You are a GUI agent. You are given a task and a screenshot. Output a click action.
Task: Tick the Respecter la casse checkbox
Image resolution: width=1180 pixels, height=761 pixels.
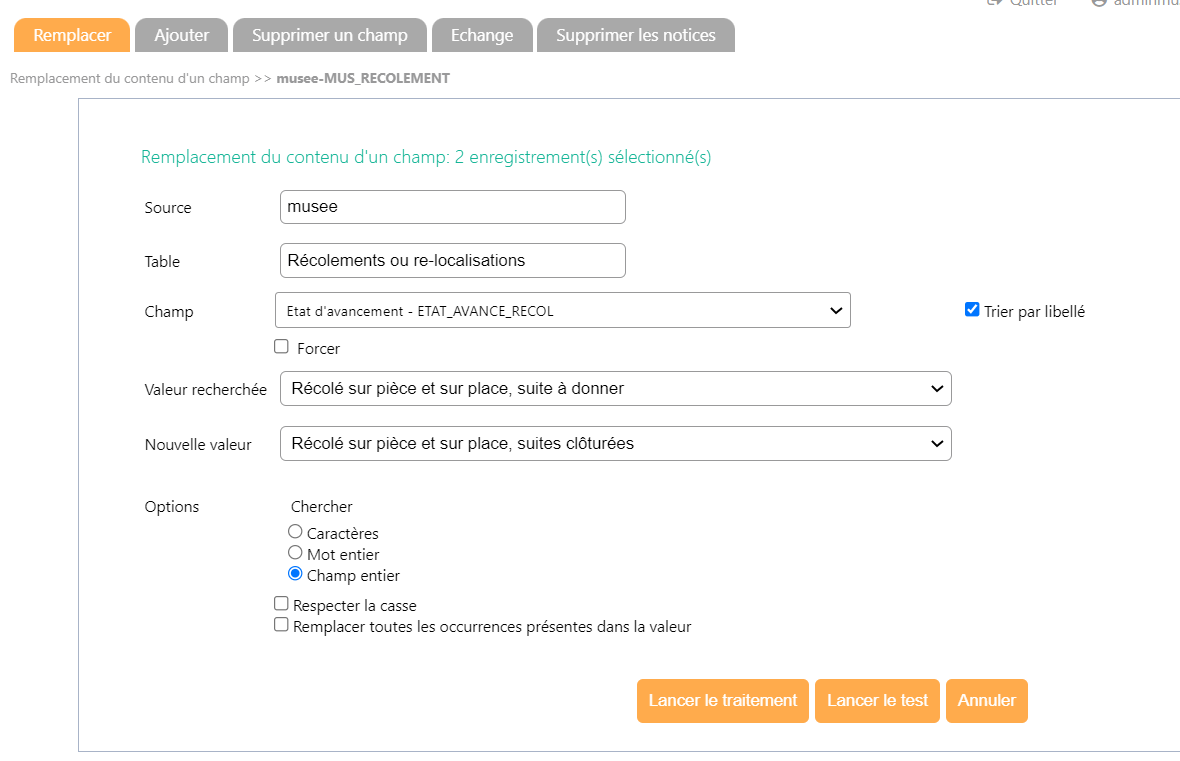coord(282,604)
